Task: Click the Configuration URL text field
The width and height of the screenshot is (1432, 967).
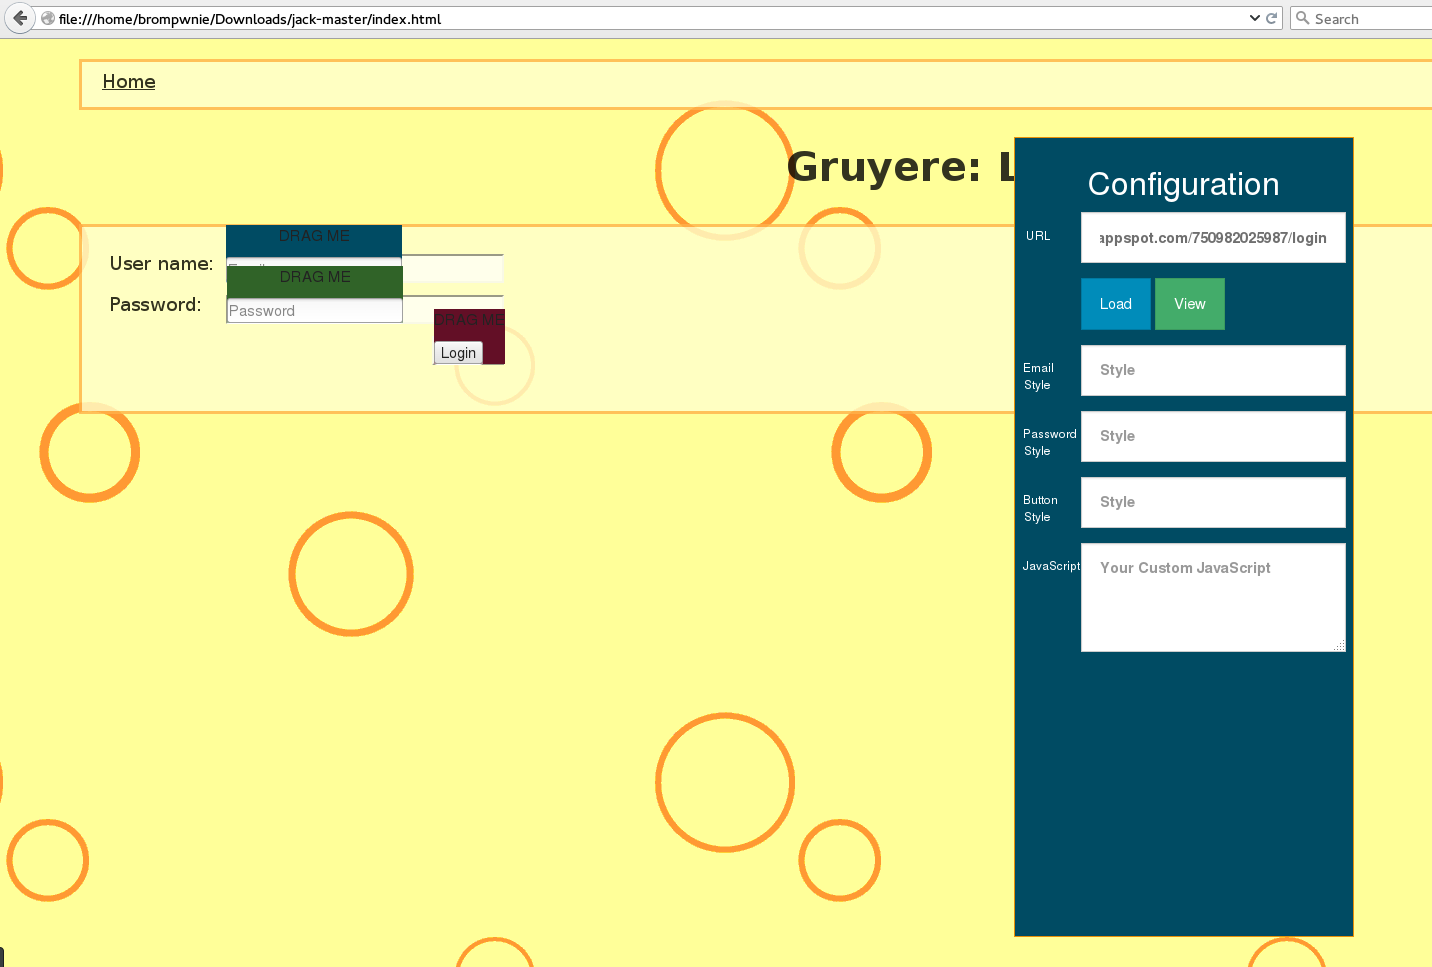Action: (1212, 238)
